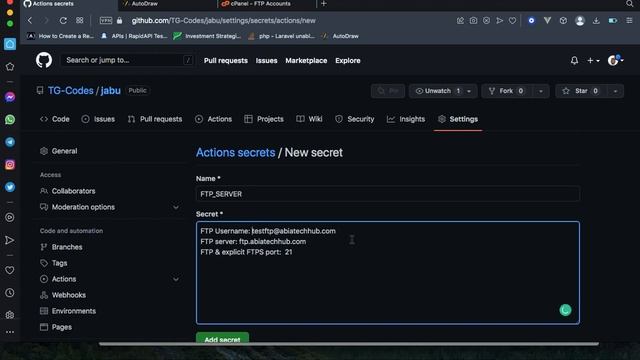Screen dimensions: 640x360
Task: Reload the page with refresh icon
Action: click(63, 20)
